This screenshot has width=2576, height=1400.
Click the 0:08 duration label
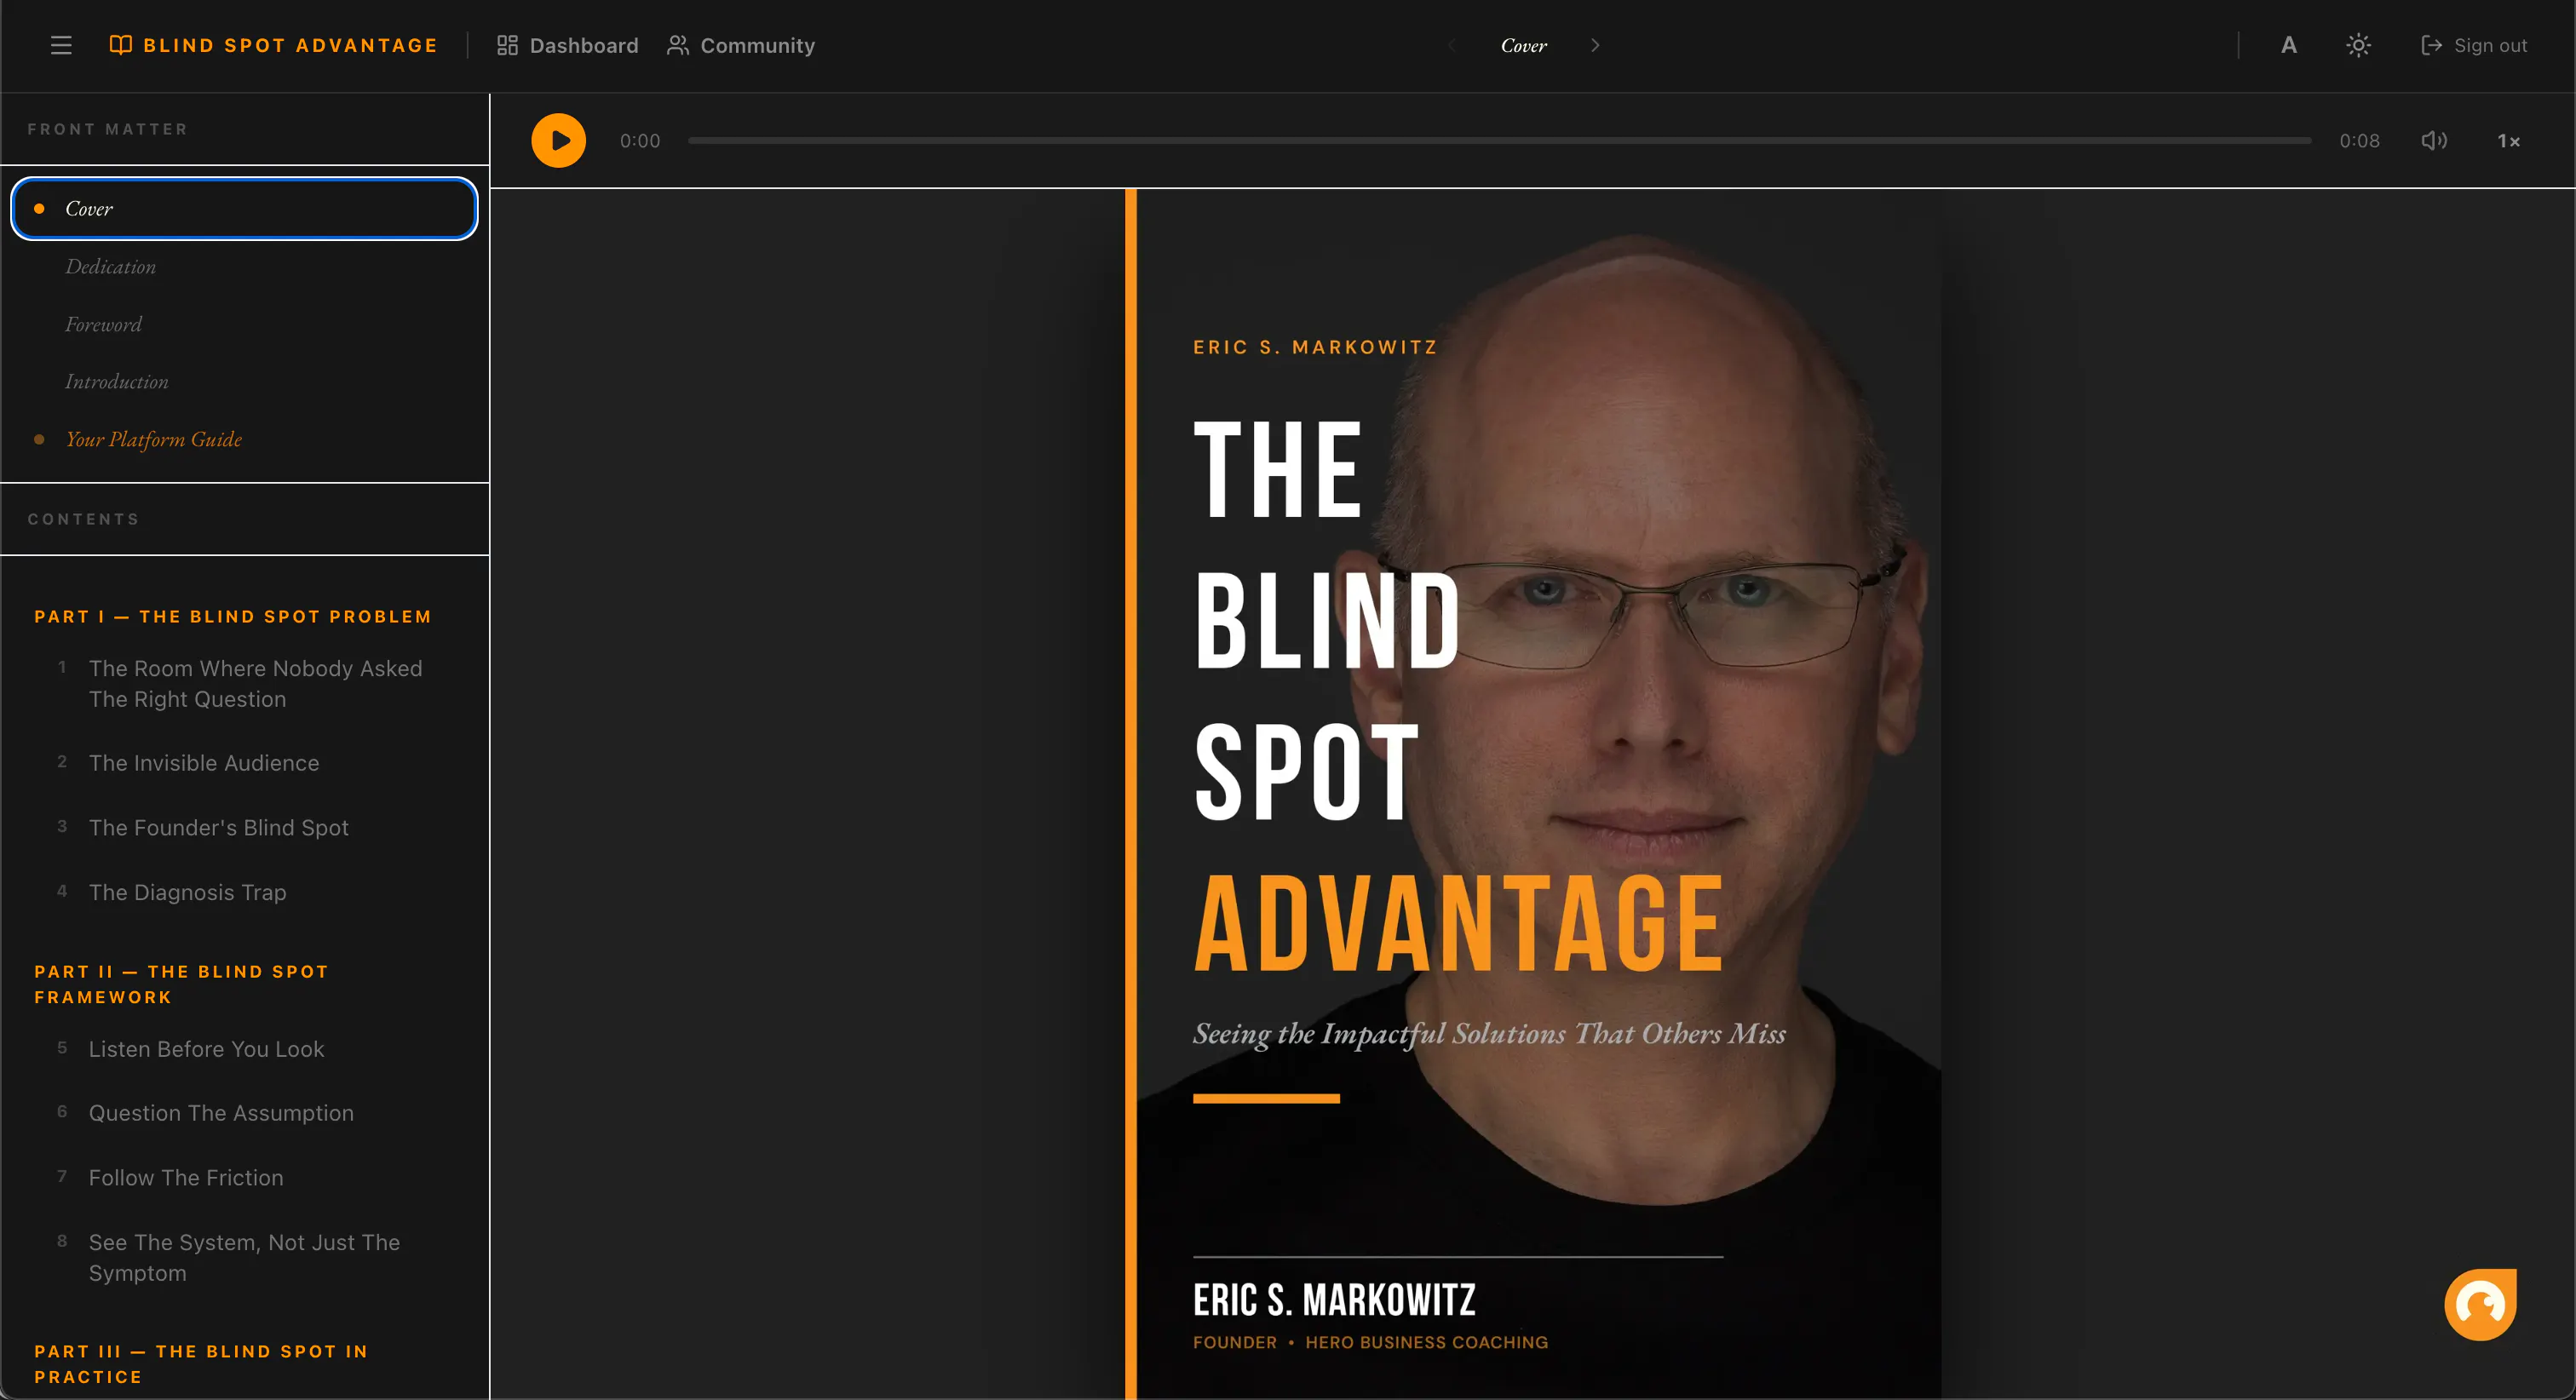coord(2359,141)
